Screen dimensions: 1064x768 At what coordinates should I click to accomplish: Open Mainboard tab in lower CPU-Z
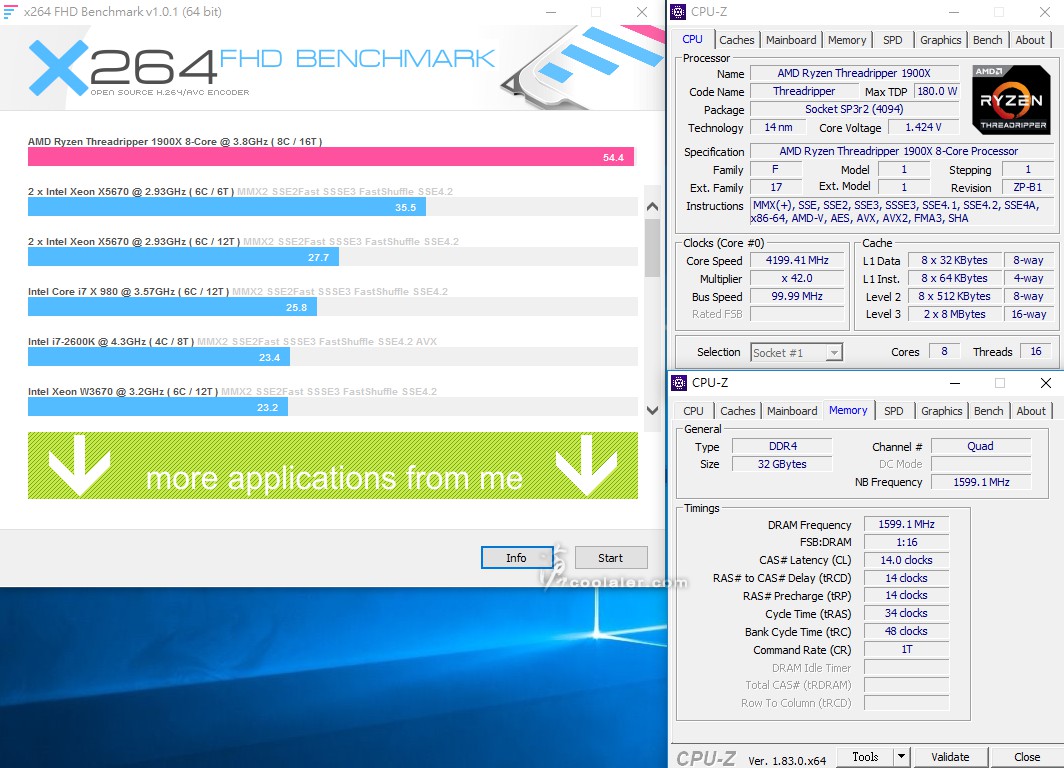tap(792, 411)
